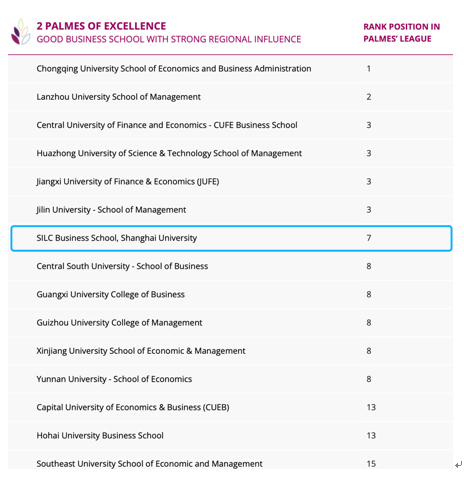The height and width of the screenshot is (484, 464).
Task: Click the Good Business School subtitle text
Action: [x=169, y=39]
